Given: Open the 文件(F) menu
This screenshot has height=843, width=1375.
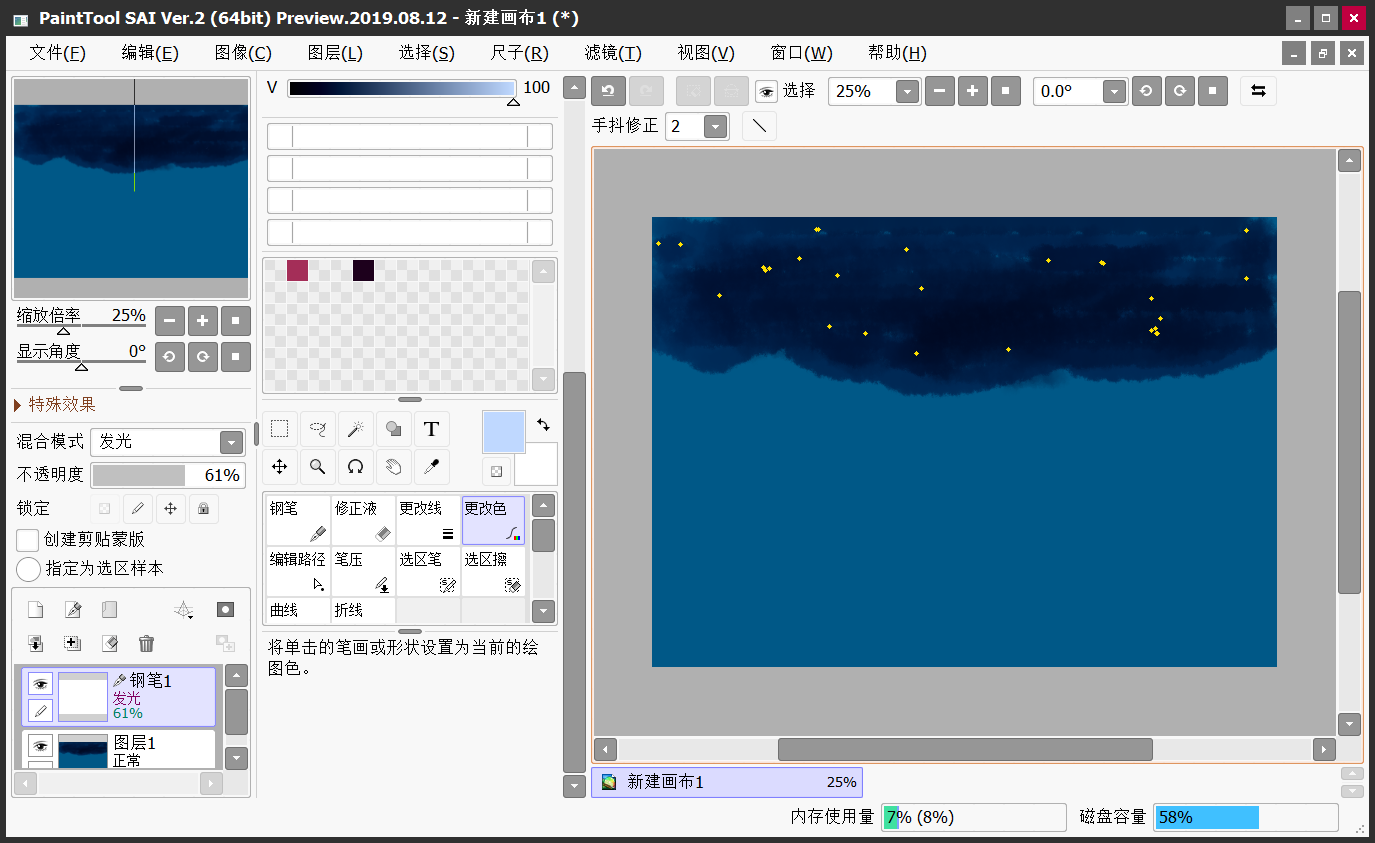Looking at the screenshot, I should pos(57,53).
